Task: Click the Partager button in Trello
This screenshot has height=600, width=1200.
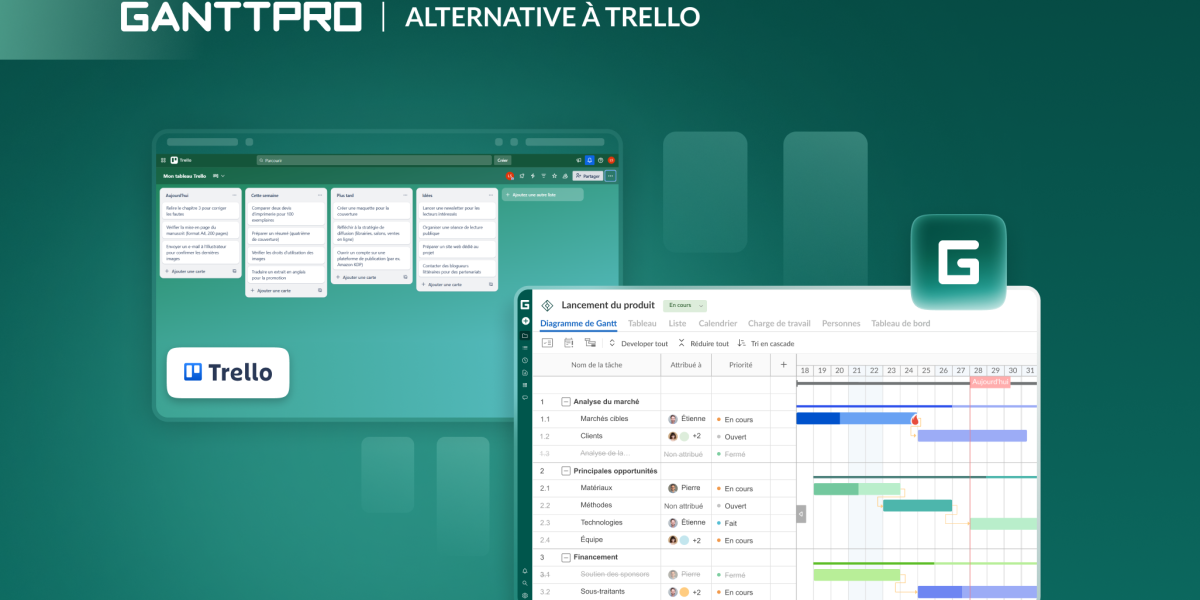Action: [x=587, y=176]
